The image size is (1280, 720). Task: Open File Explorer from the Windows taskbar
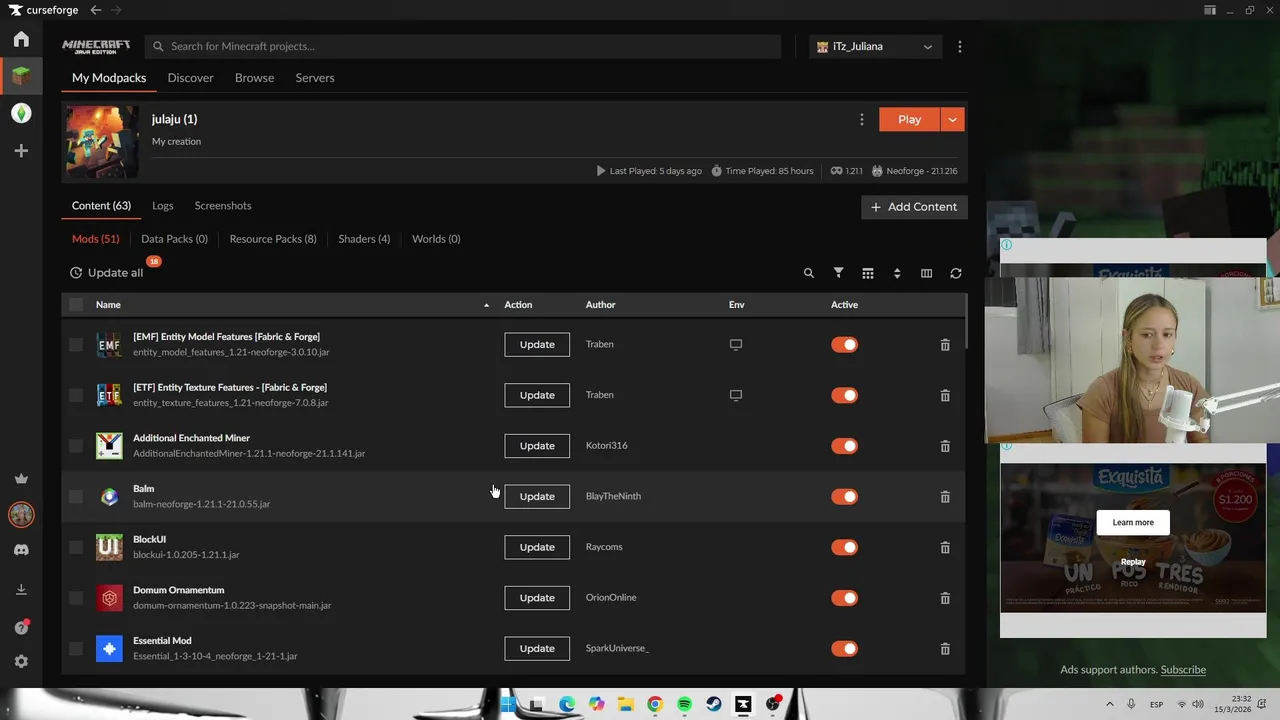click(625, 704)
